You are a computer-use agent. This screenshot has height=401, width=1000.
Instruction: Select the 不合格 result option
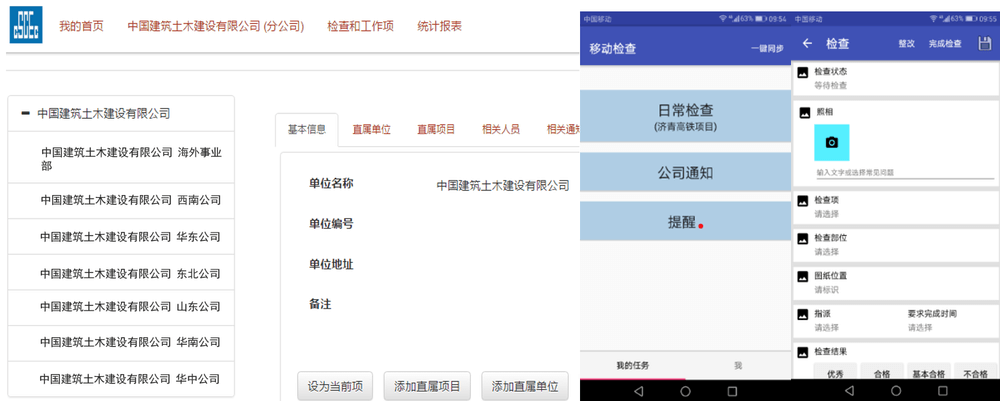(976, 373)
